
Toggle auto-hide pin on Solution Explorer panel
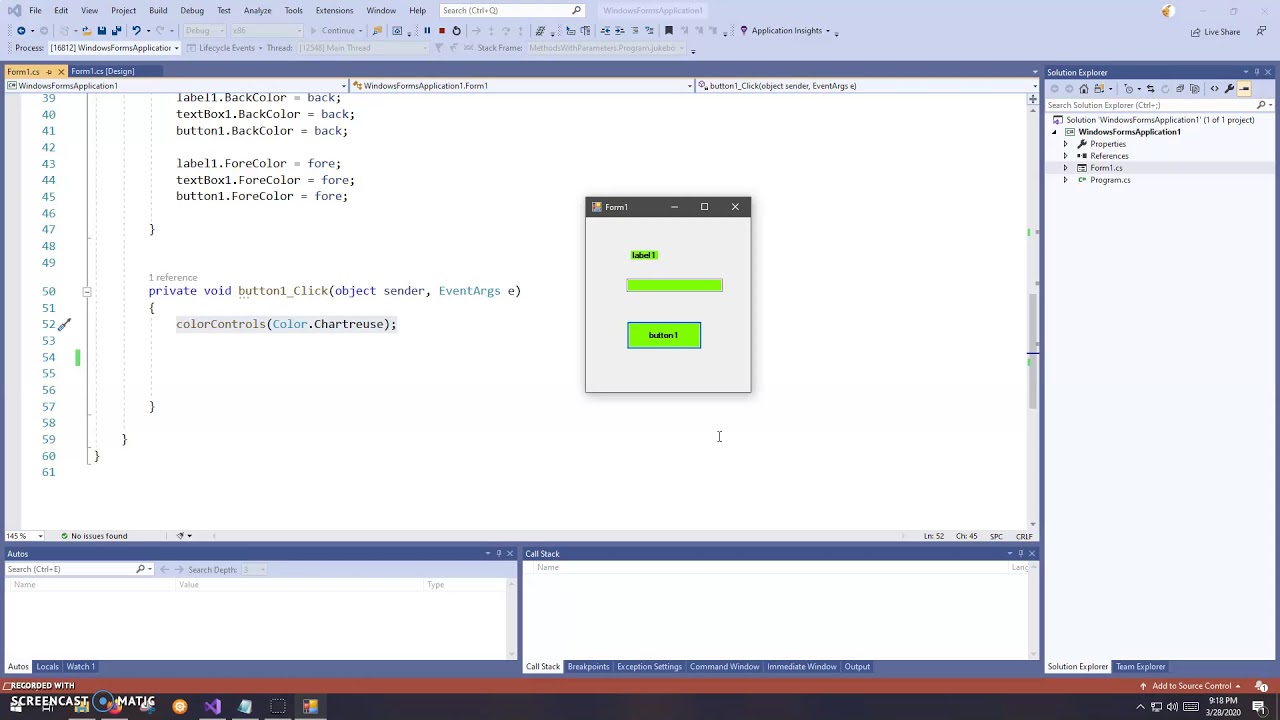1257,72
